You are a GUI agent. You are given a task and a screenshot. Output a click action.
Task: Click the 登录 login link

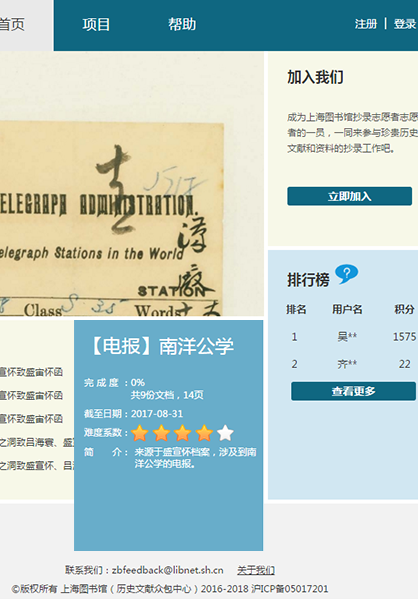(x=405, y=24)
